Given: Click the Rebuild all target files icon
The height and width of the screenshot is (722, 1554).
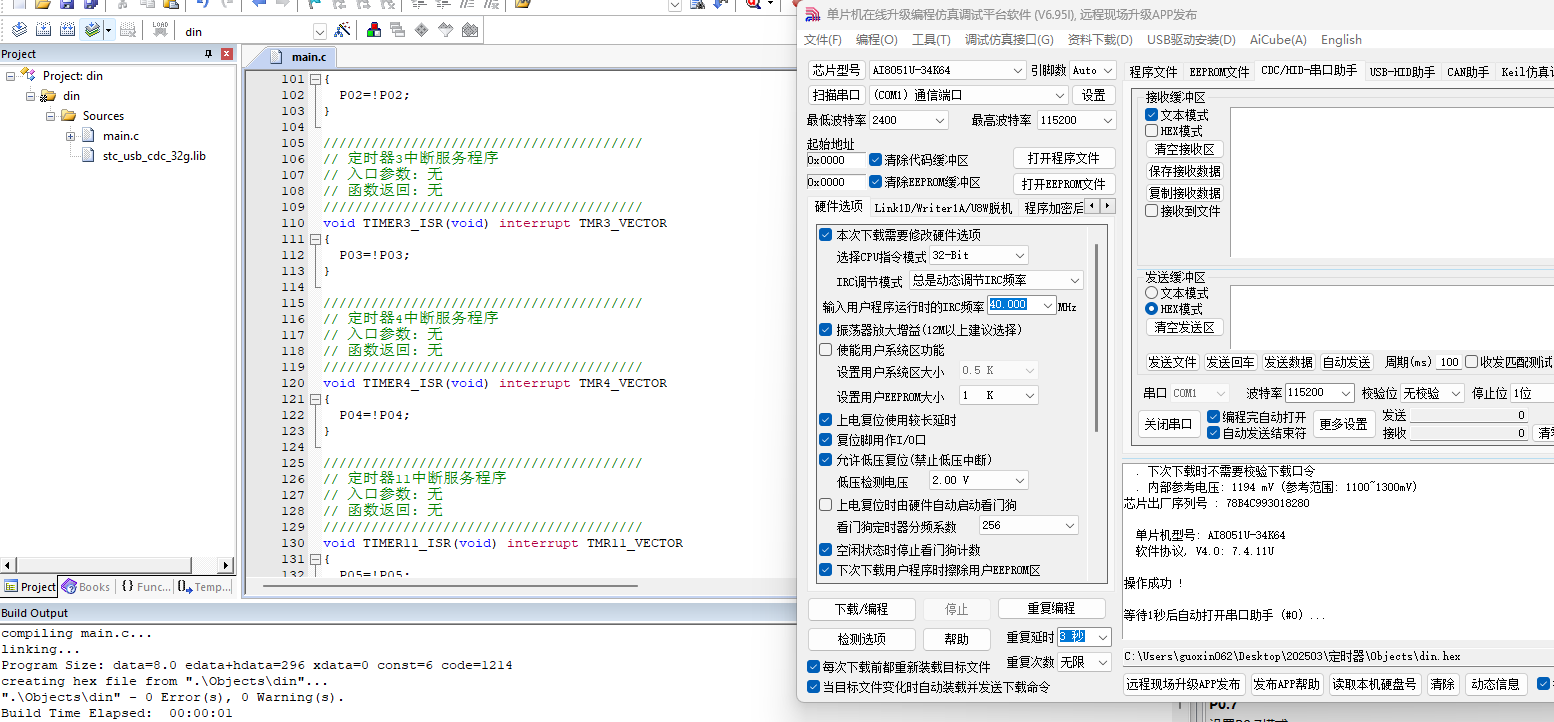Looking at the screenshot, I should [x=68, y=31].
